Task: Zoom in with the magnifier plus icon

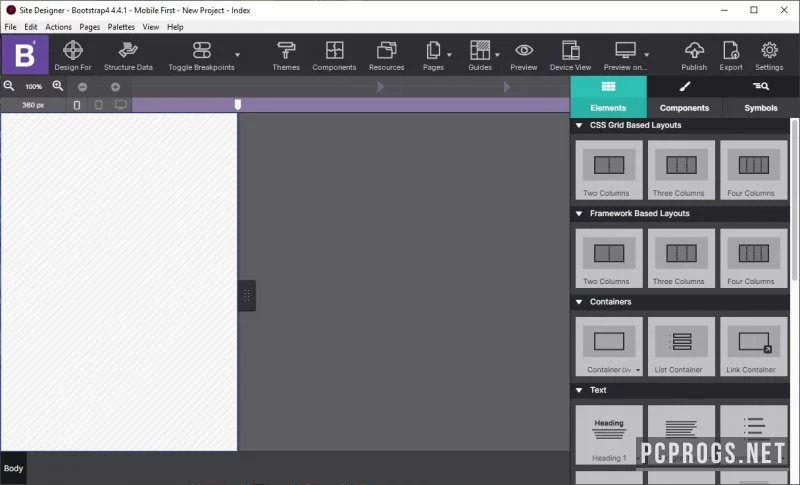Action: point(58,86)
